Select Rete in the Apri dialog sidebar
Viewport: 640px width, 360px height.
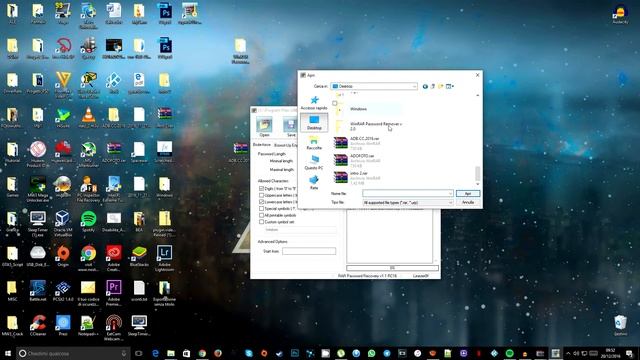pyautogui.click(x=314, y=182)
